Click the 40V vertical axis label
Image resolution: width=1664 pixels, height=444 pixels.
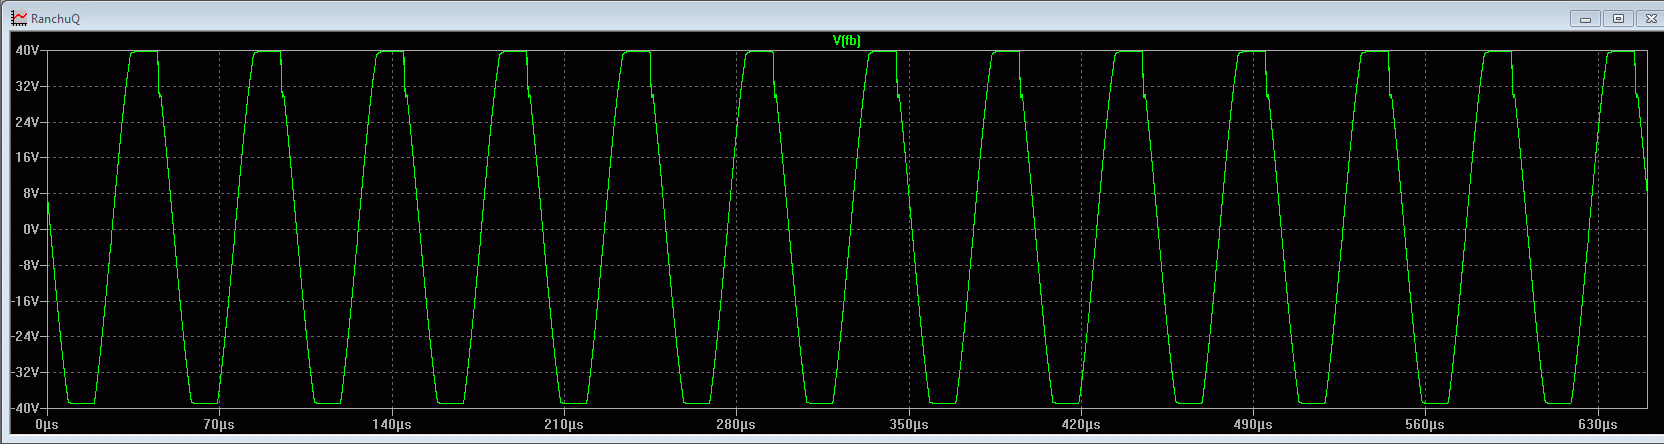tap(28, 50)
